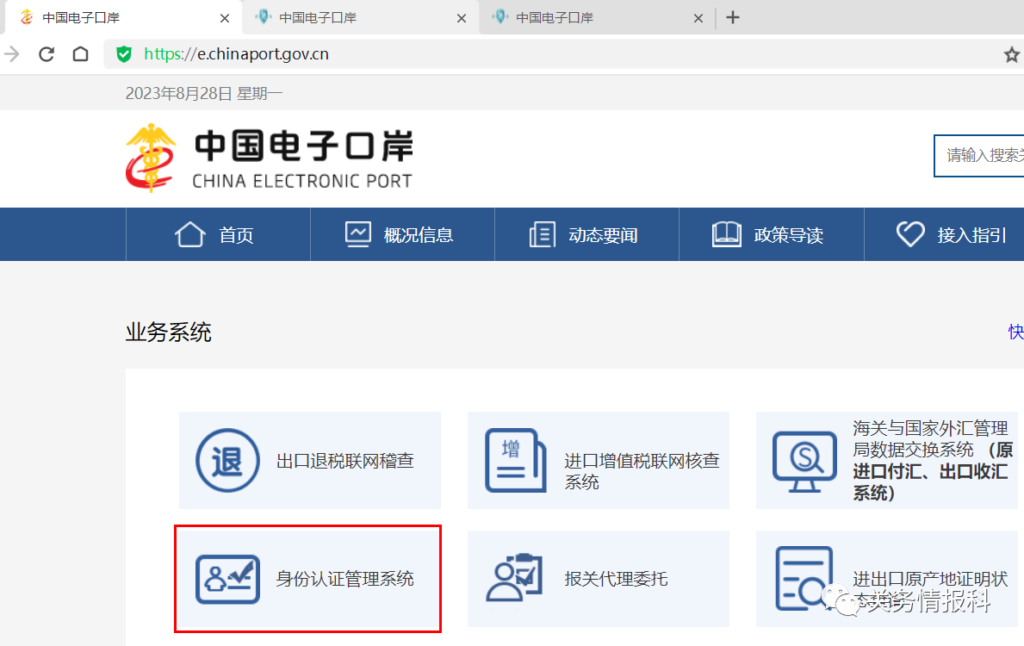This screenshot has width=1024, height=646.
Task: Click the address bar URL e.chinaport.gov.cn
Action: click(x=236, y=54)
